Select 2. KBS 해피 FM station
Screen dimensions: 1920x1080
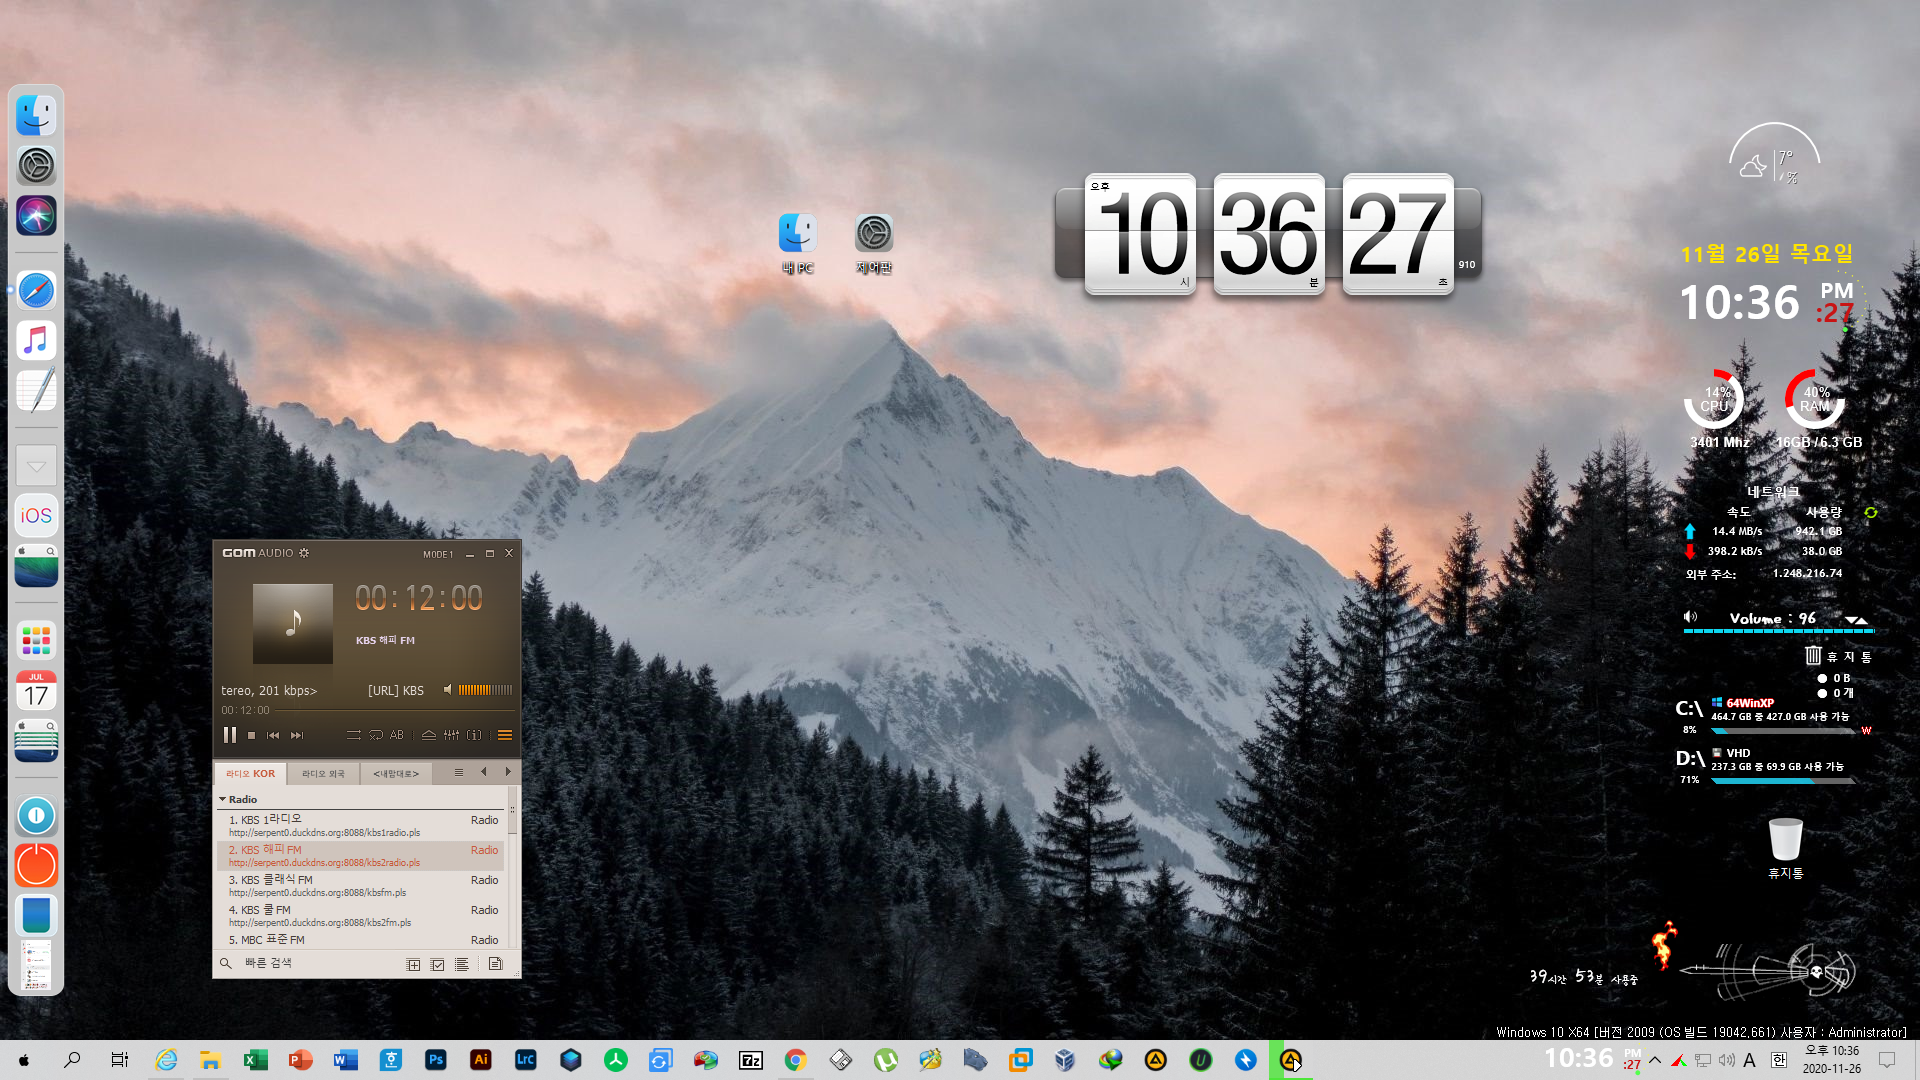pyautogui.click(x=360, y=855)
